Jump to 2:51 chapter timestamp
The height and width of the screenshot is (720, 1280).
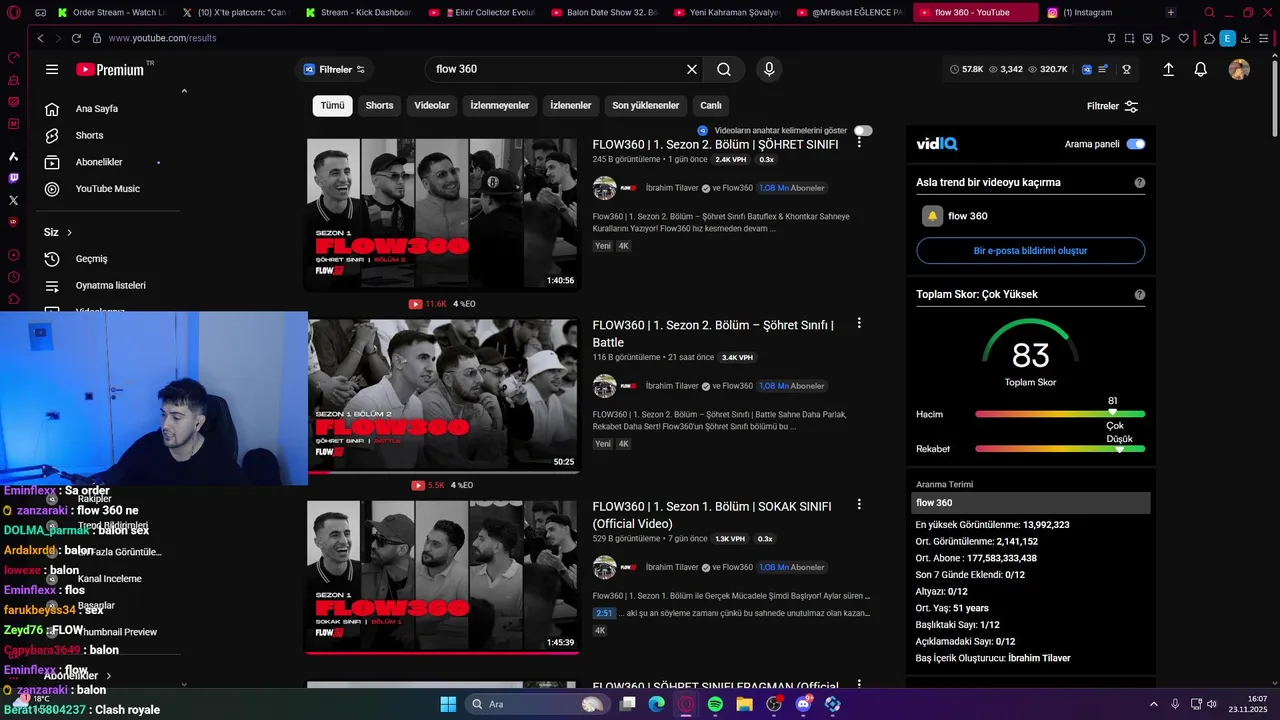604,613
